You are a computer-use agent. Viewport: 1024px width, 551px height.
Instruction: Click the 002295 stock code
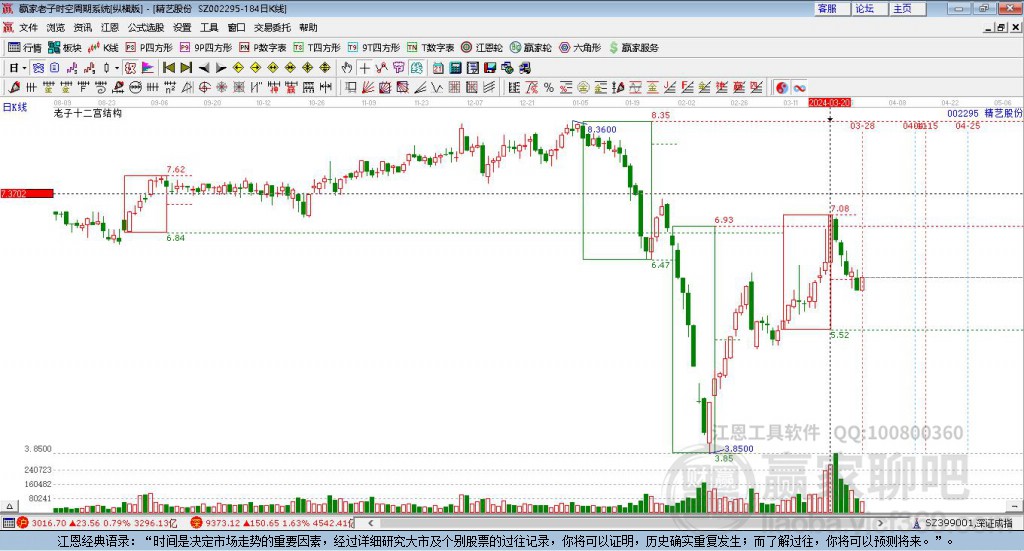point(963,113)
